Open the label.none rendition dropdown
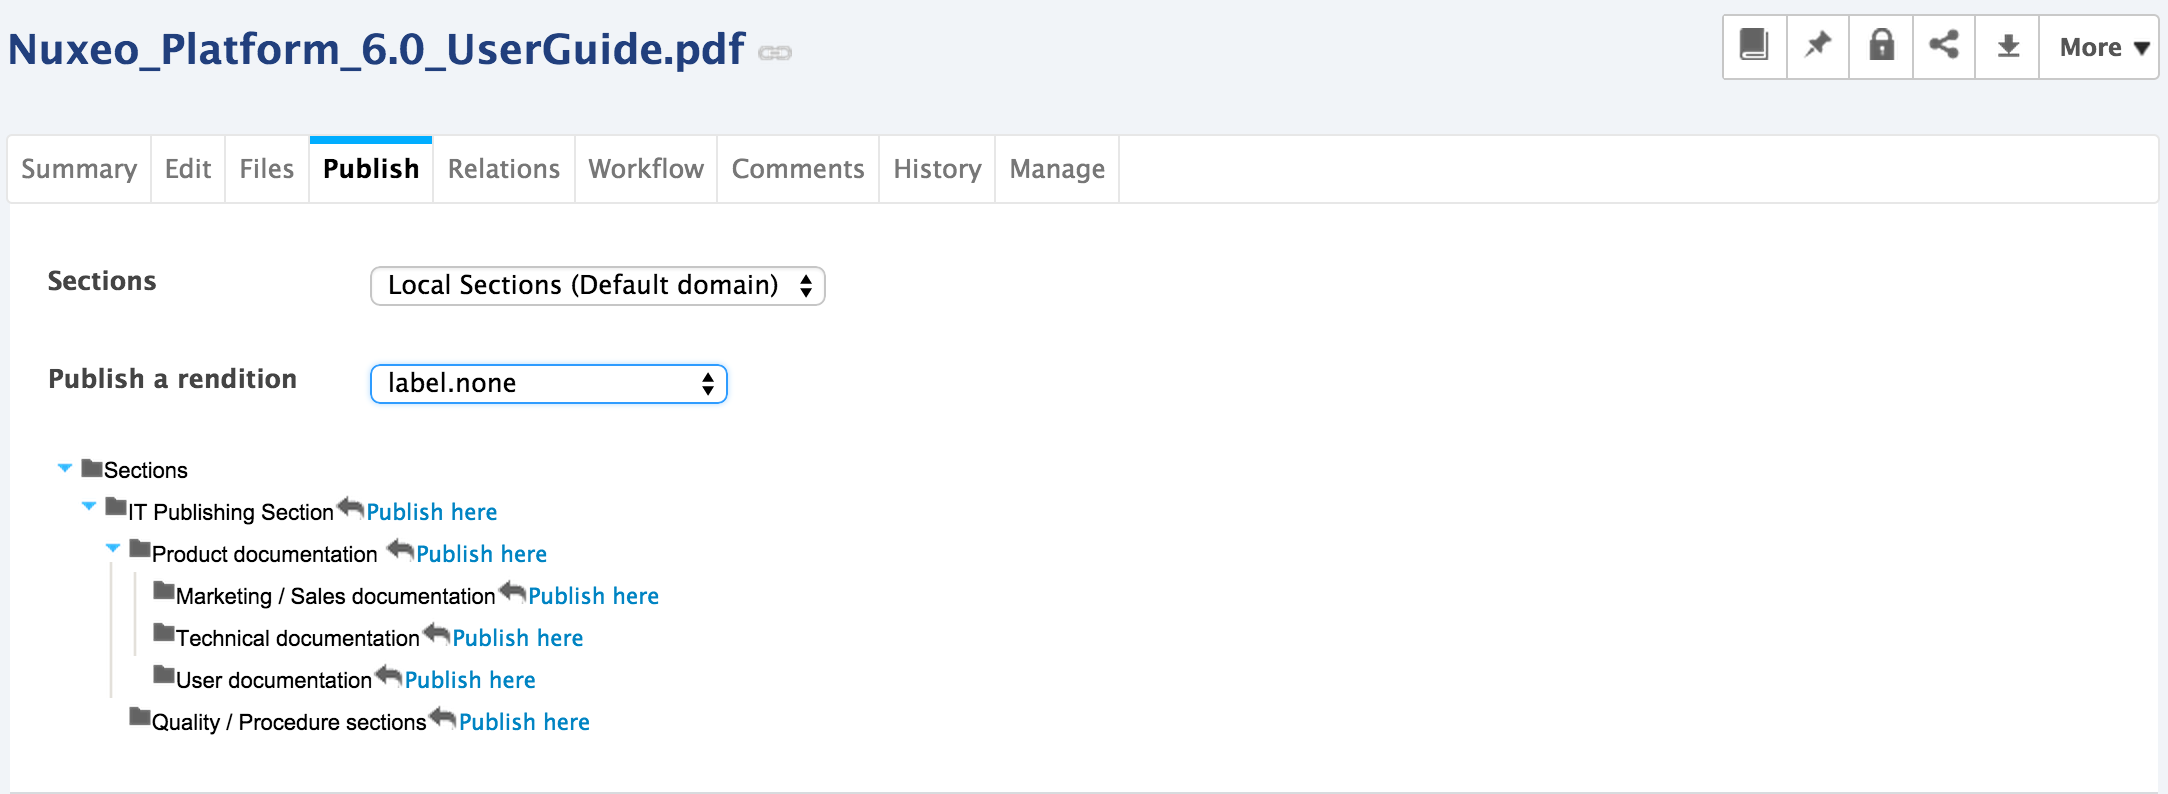This screenshot has width=2168, height=794. click(548, 384)
